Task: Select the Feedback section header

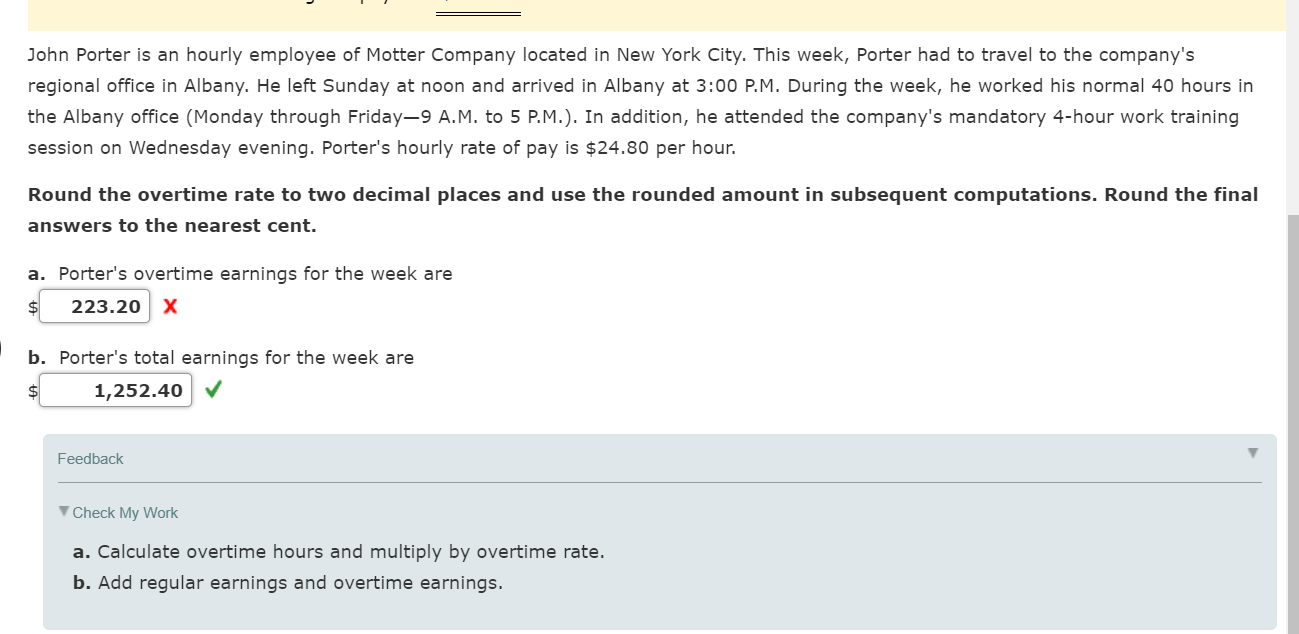Action: click(90, 458)
